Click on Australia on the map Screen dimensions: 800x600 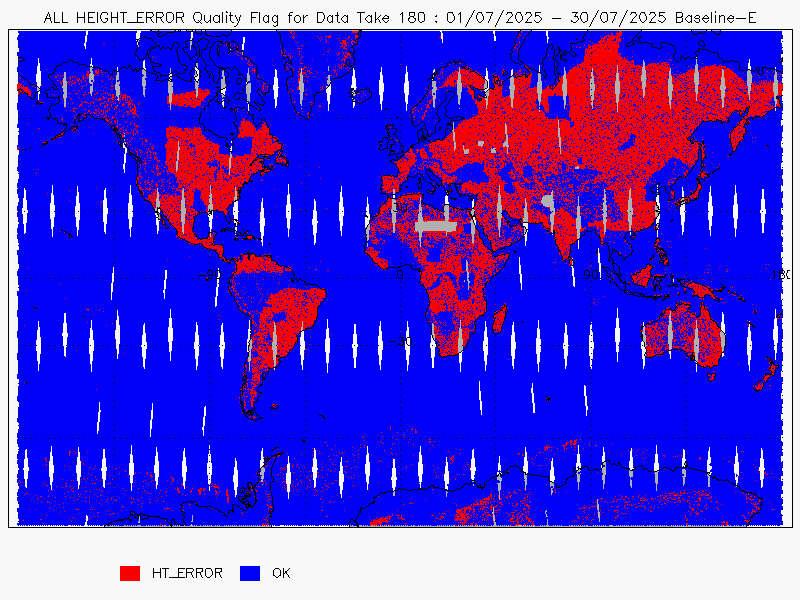[x=683, y=334]
